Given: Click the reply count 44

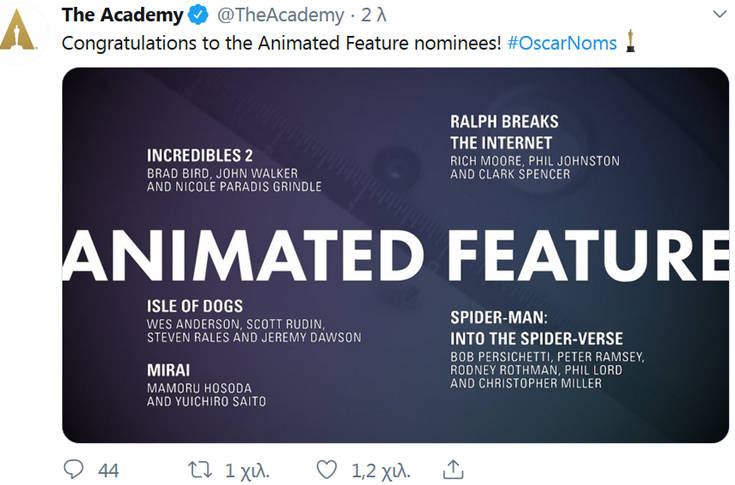Looking at the screenshot, I should click(x=108, y=470).
